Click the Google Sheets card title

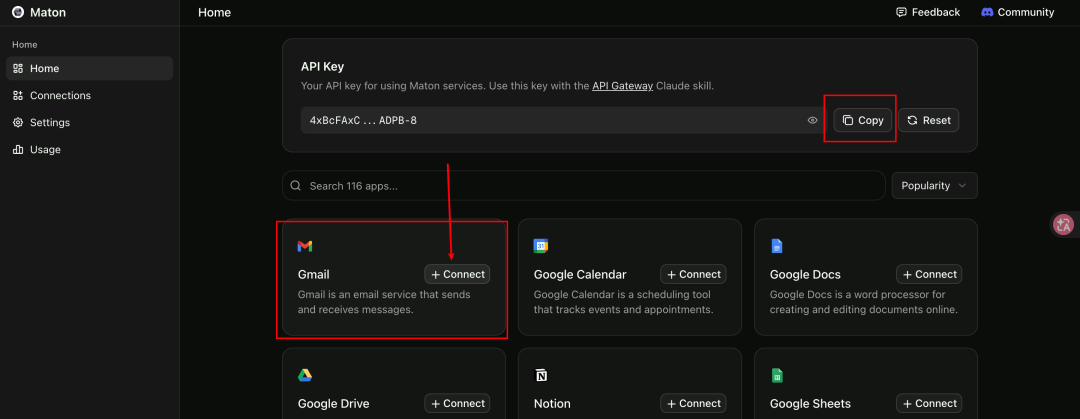[x=810, y=404]
